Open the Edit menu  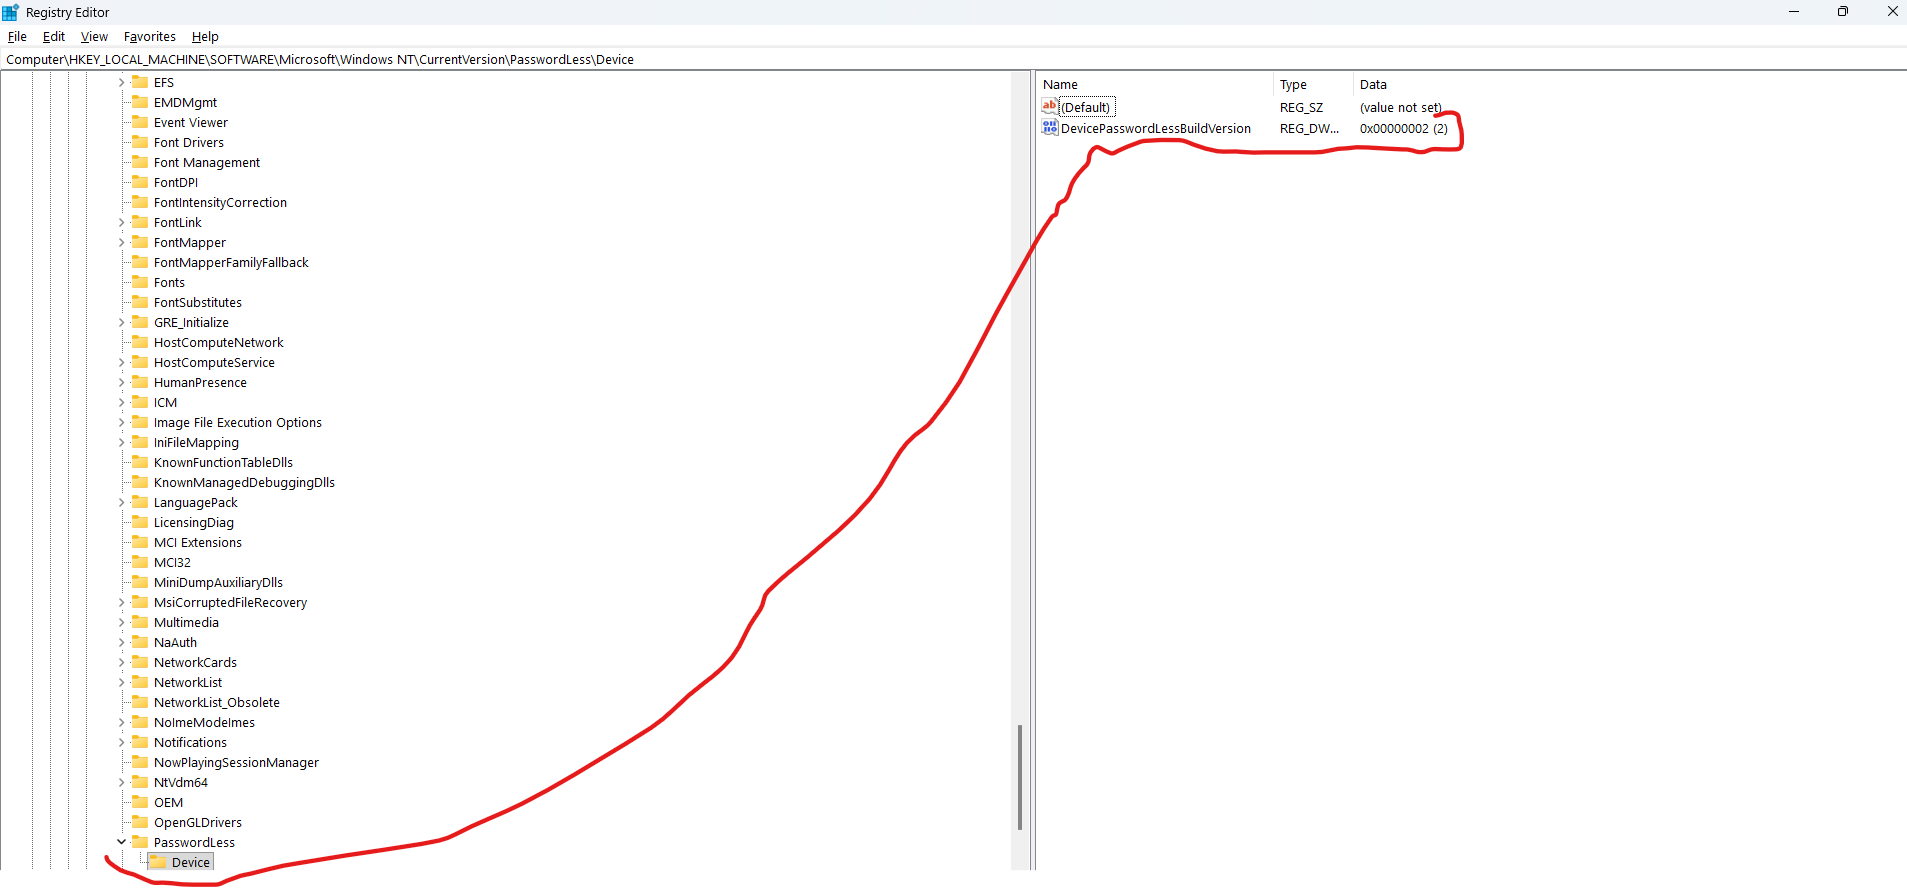[54, 37]
